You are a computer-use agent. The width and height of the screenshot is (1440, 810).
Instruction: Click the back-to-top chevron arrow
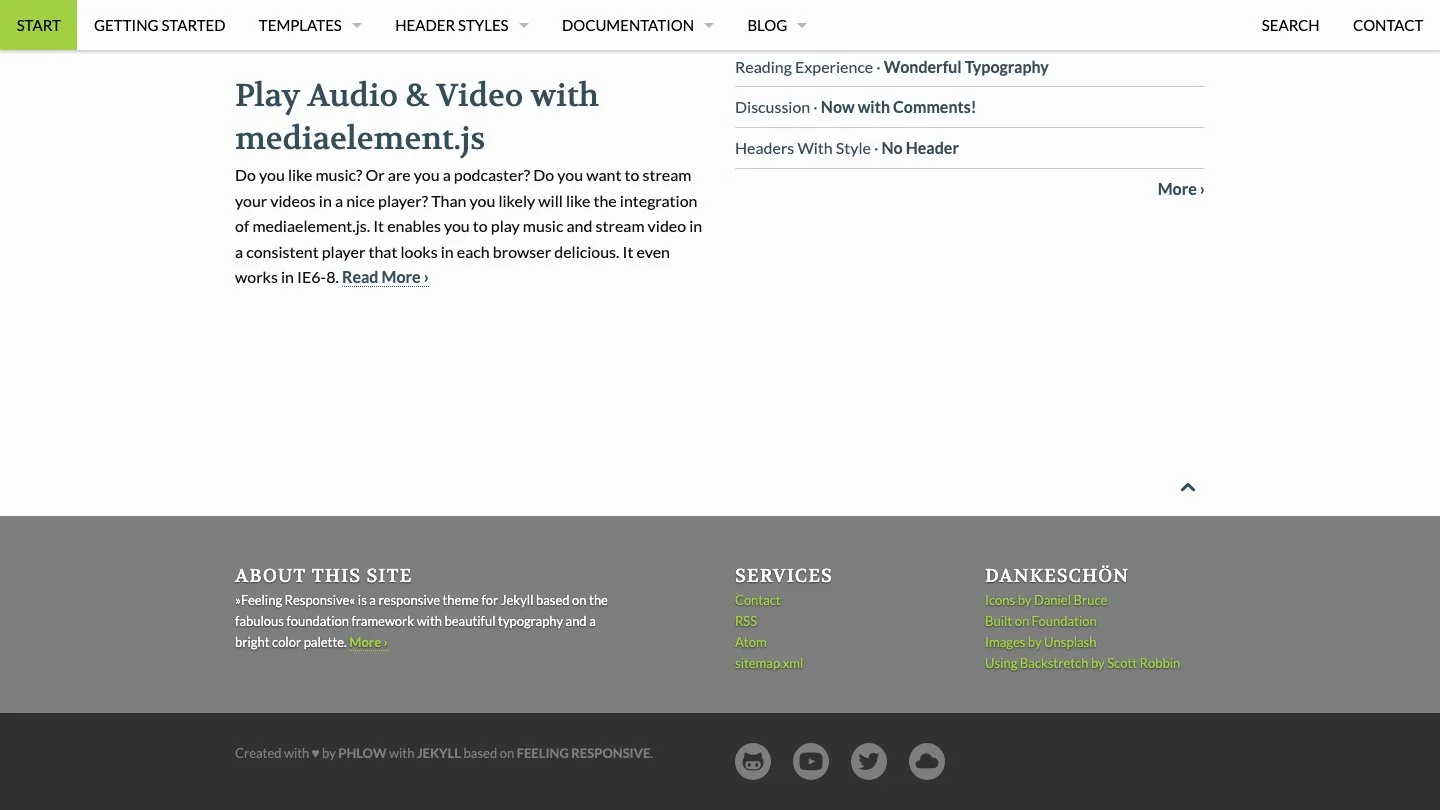pyautogui.click(x=1188, y=487)
